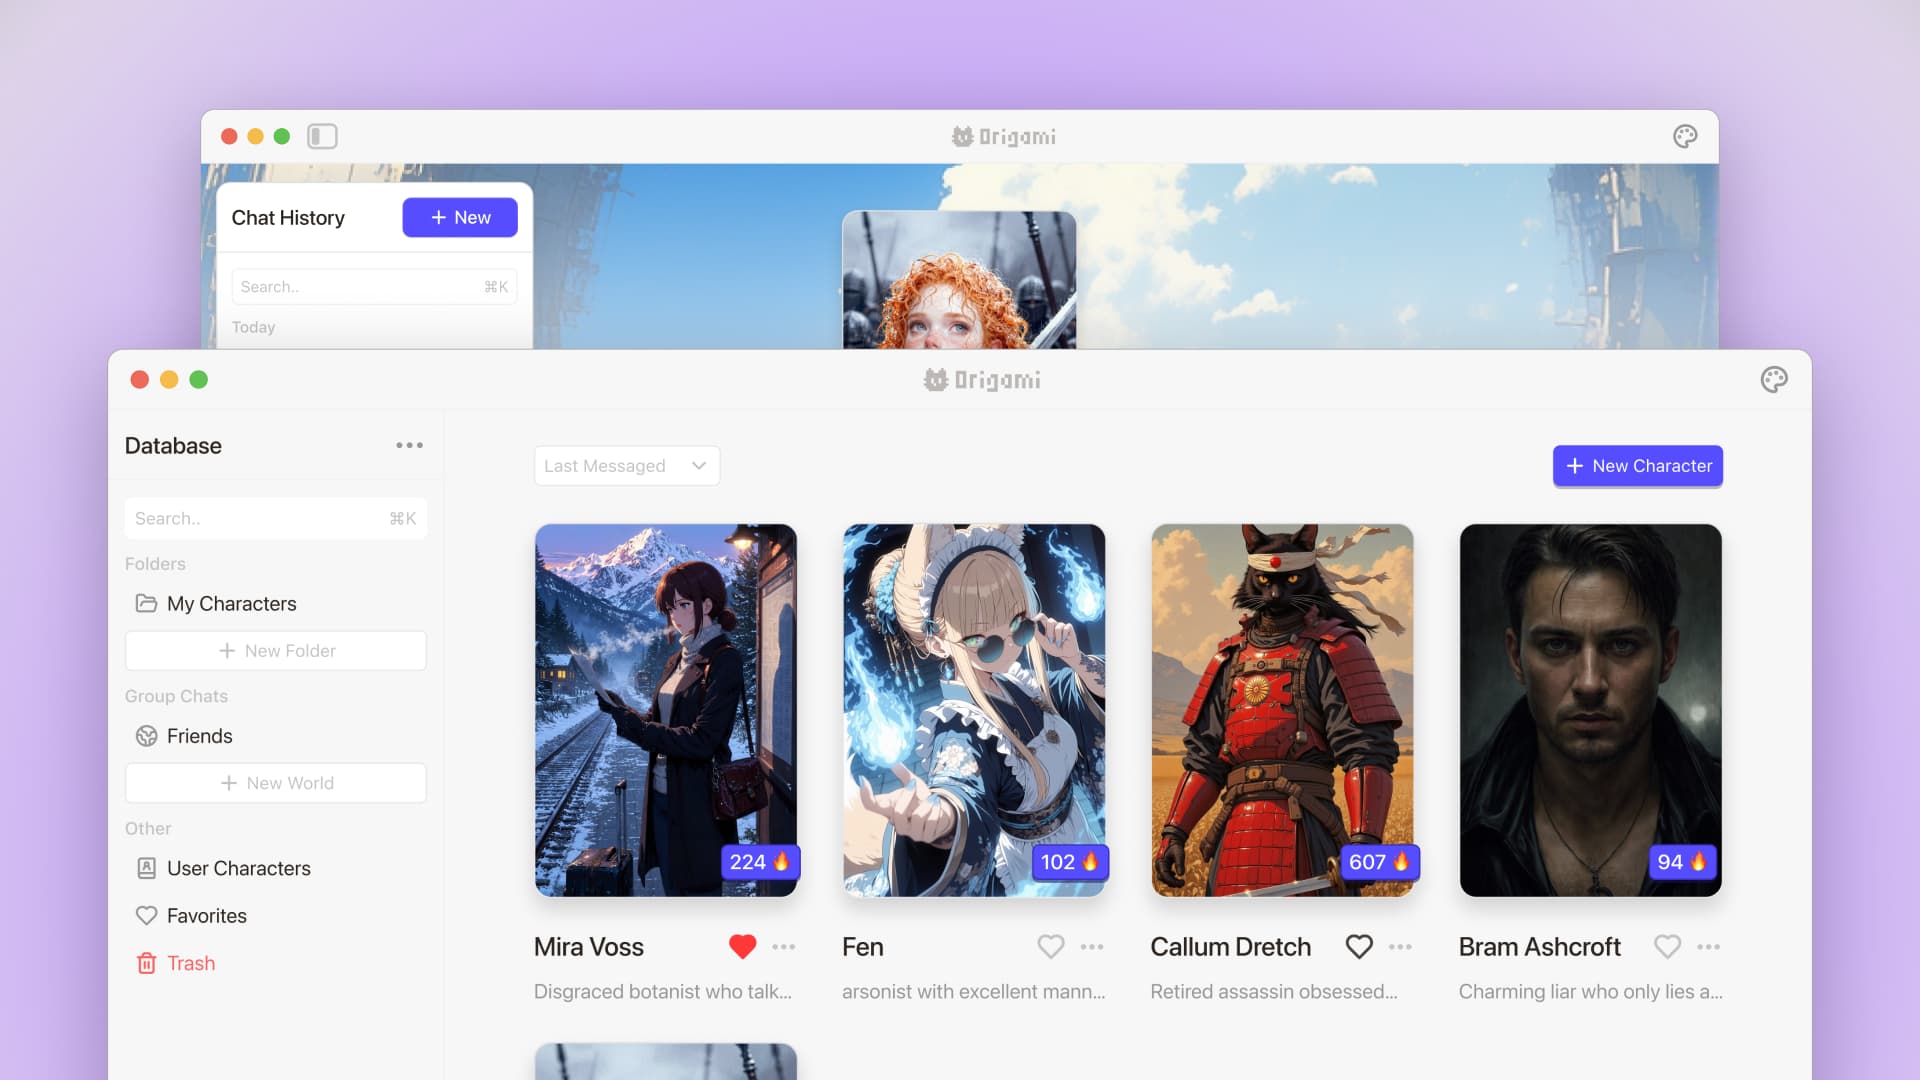This screenshot has width=1920, height=1080.
Task: Add a New Folder
Action: [x=276, y=651]
